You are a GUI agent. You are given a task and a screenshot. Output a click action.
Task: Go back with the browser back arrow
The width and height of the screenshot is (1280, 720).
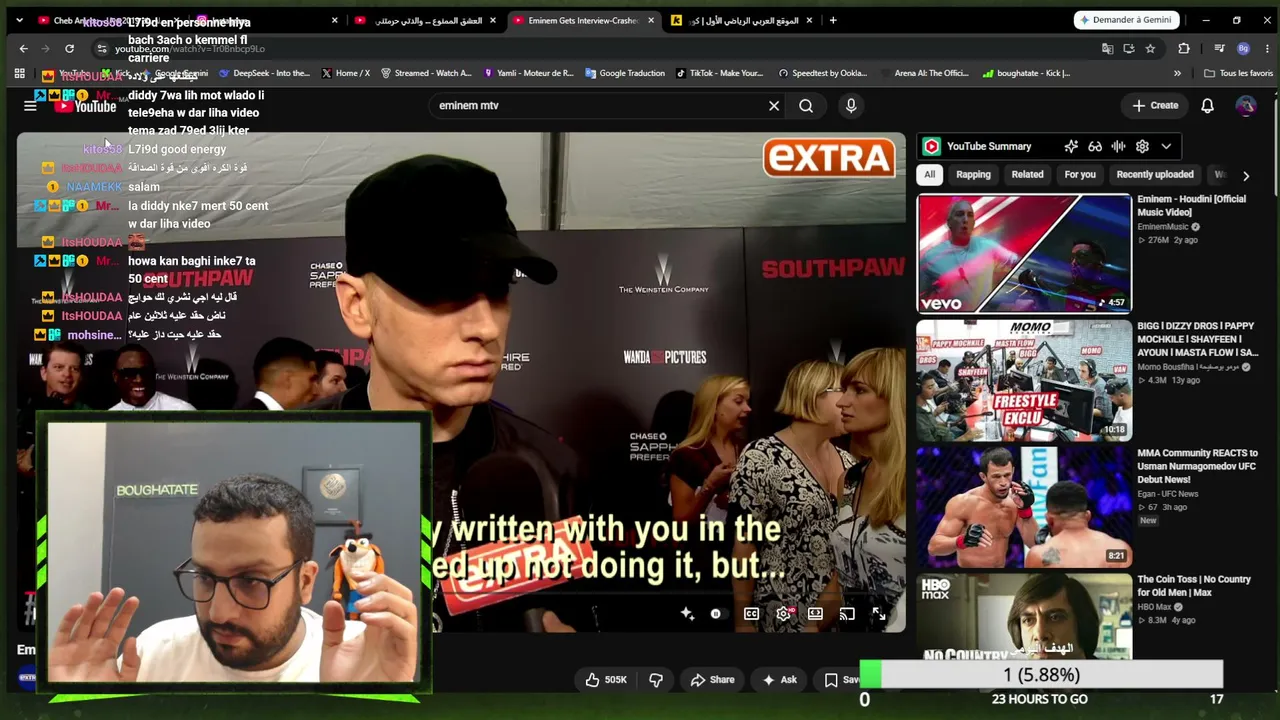(24, 48)
